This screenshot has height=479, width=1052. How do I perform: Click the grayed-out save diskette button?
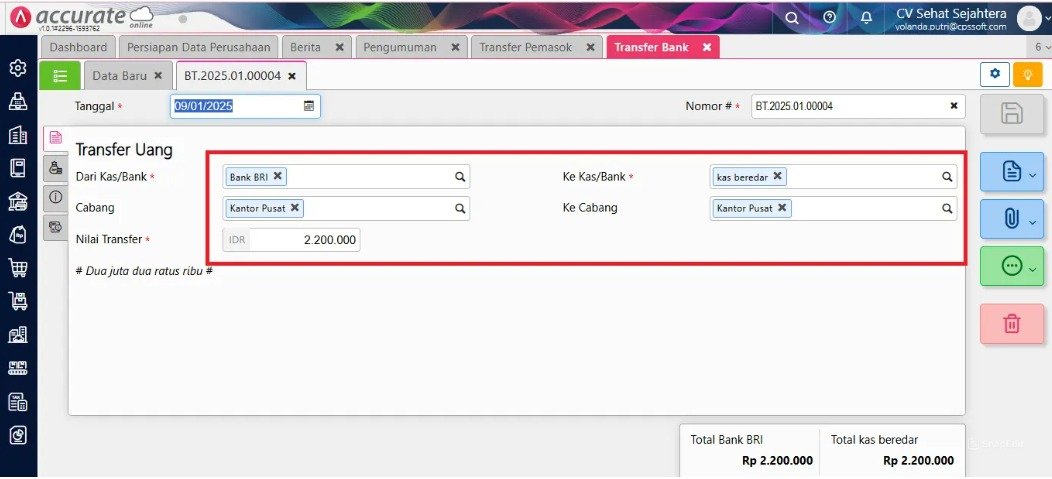click(x=1011, y=114)
